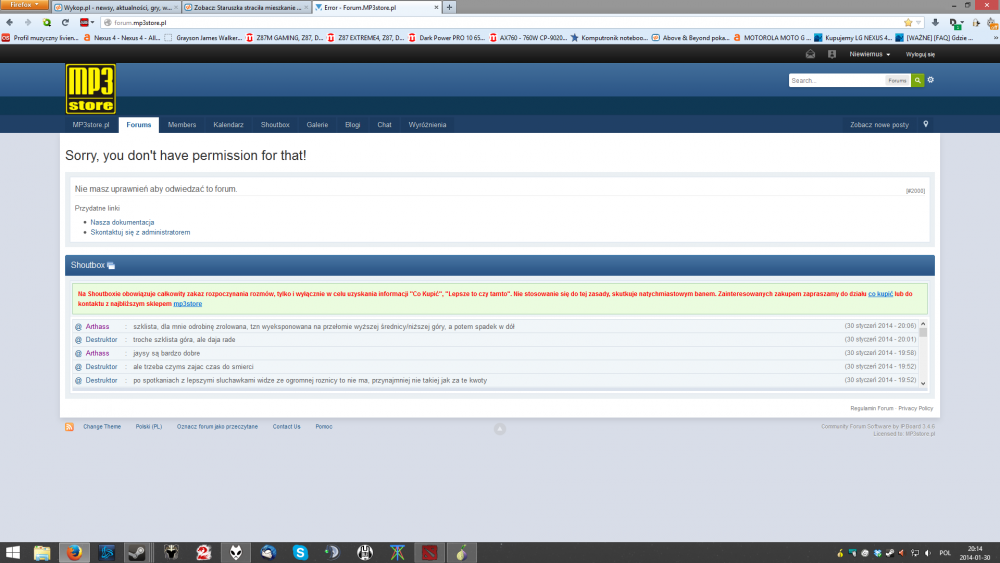Click the Firefox downloads arrow icon

click(935, 22)
